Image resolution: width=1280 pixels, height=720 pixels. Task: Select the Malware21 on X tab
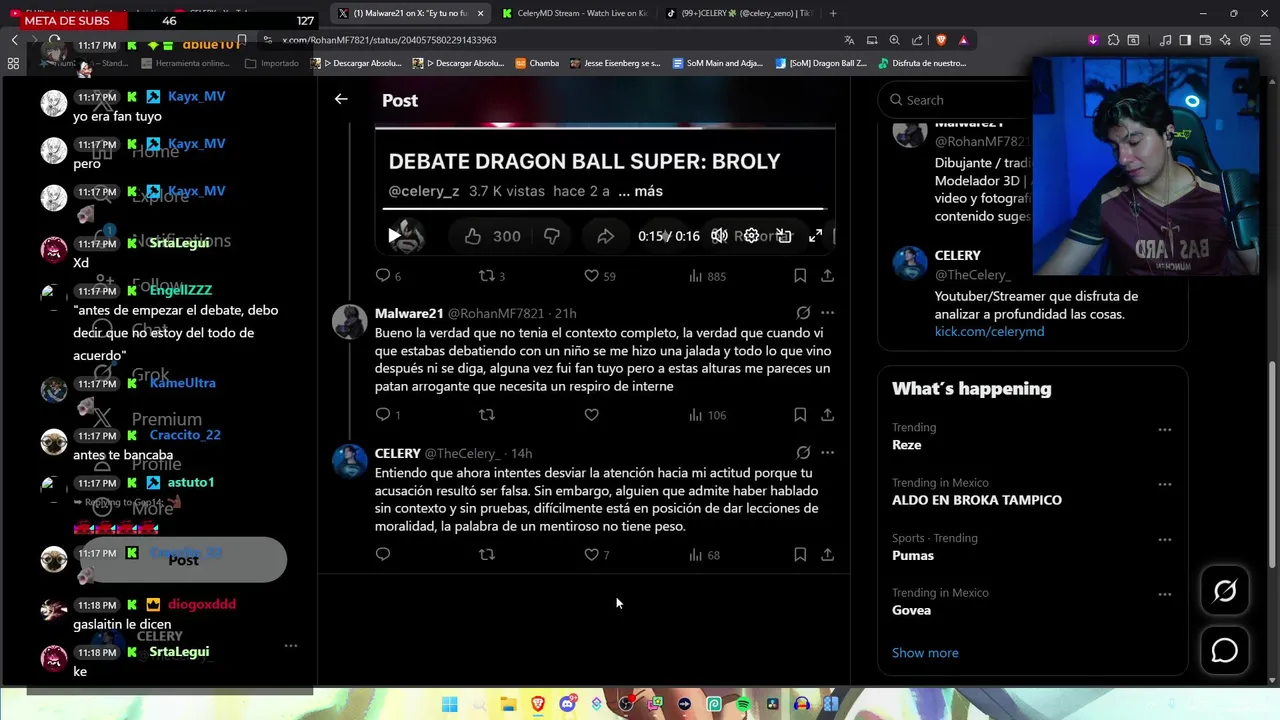pos(411,13)
